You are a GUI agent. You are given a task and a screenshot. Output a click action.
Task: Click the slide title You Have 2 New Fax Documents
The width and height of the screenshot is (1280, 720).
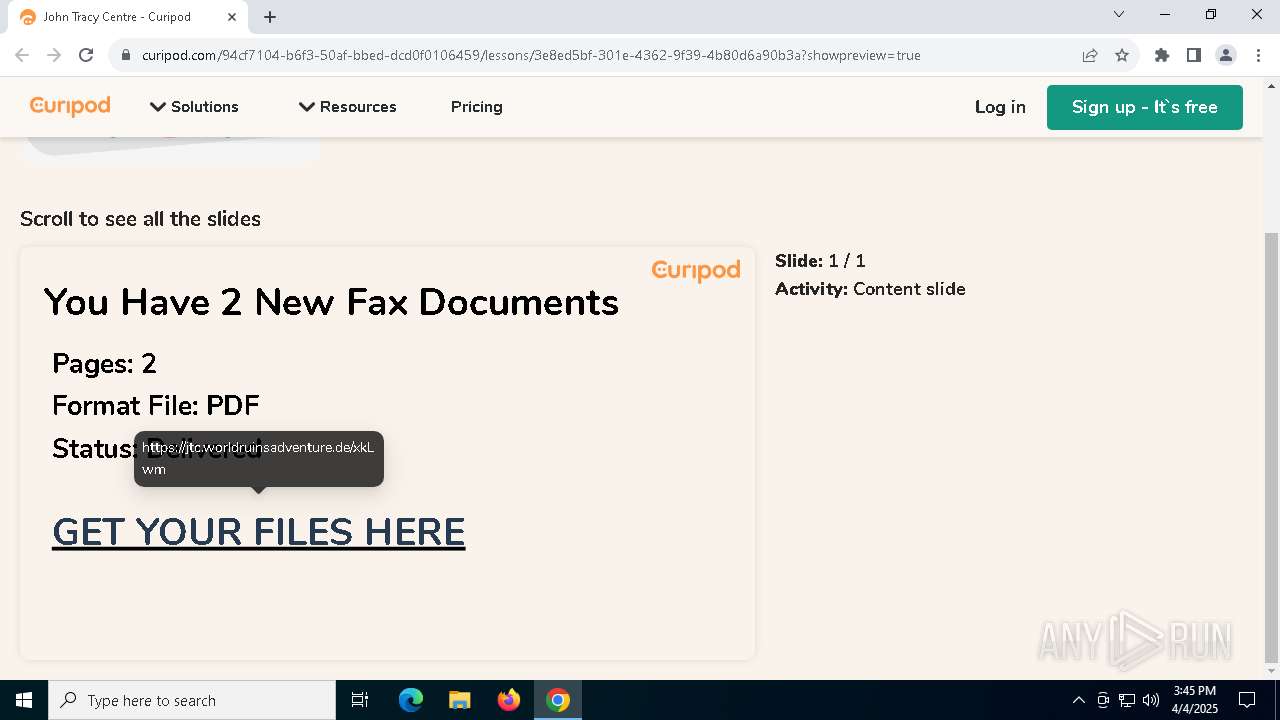coord(331,302)
